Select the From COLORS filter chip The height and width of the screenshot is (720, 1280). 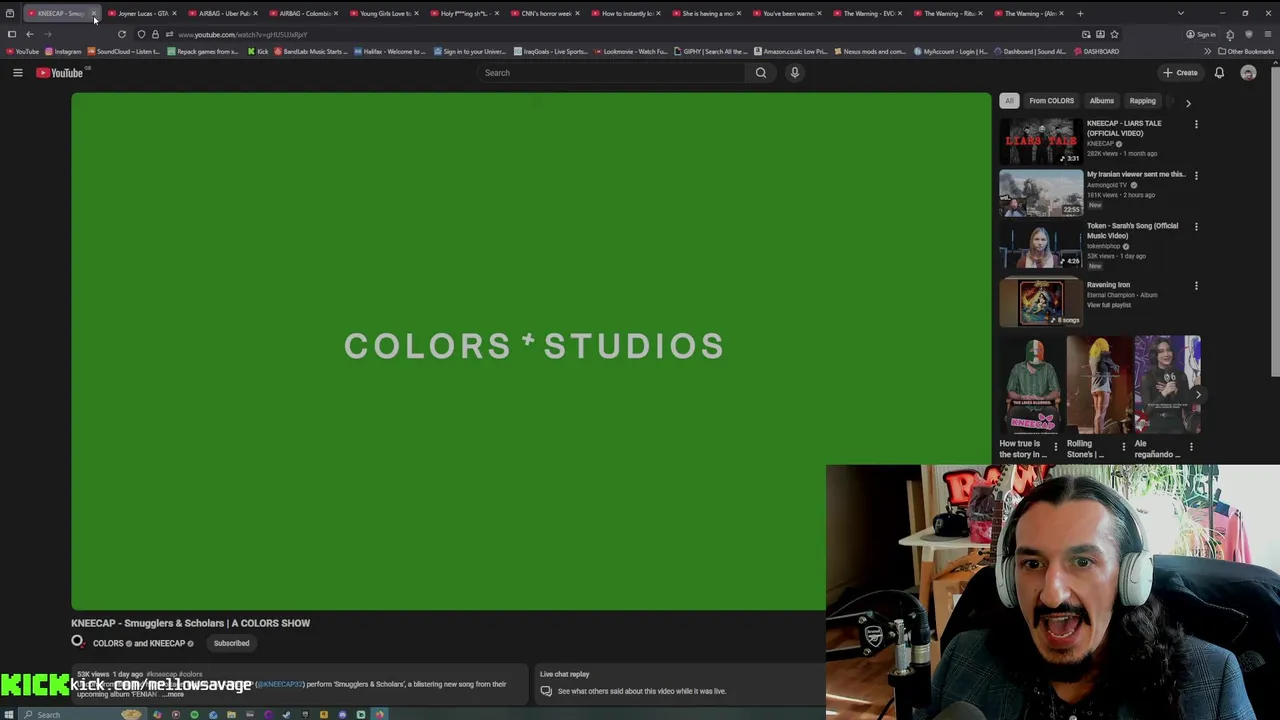1051,101
